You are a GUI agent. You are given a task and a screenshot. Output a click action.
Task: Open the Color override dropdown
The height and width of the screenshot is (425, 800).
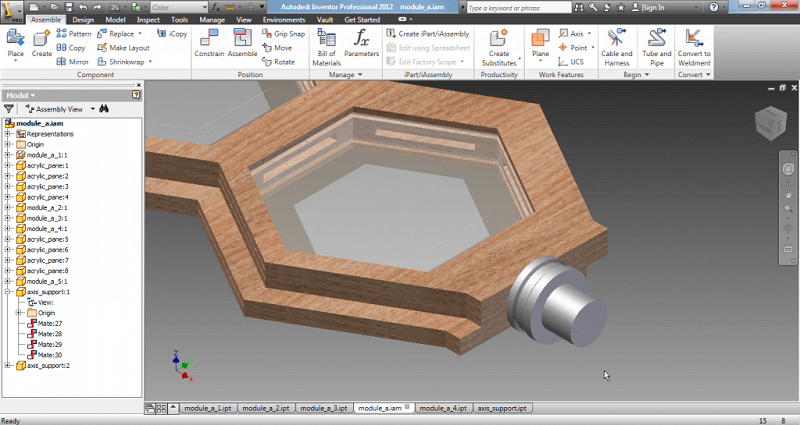pos(179,7)
